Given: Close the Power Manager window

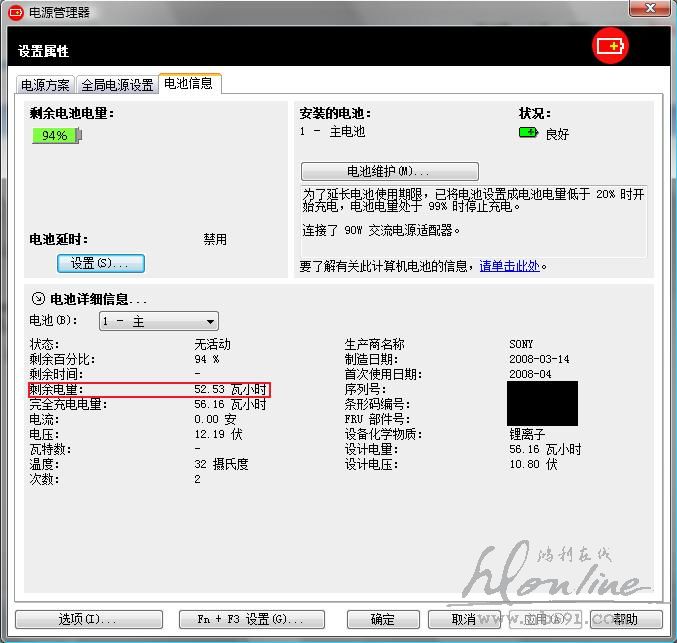Looking at the screenshot, I should 650,8.
